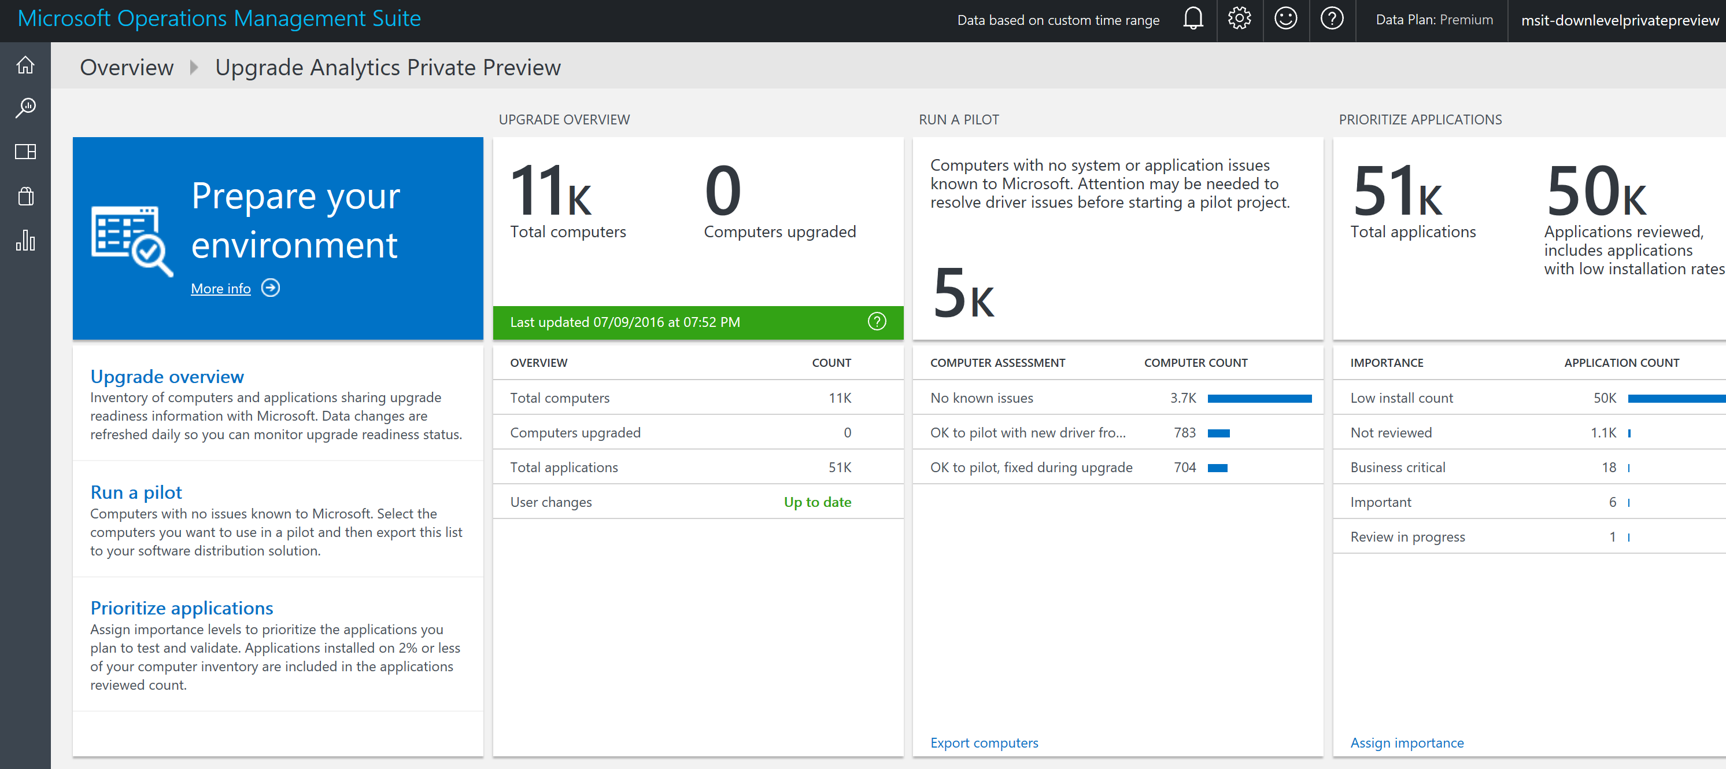This screenshot has height=769, width=1726.
Task: Click the Home icon in the sidebar
Action: [25, 66]
